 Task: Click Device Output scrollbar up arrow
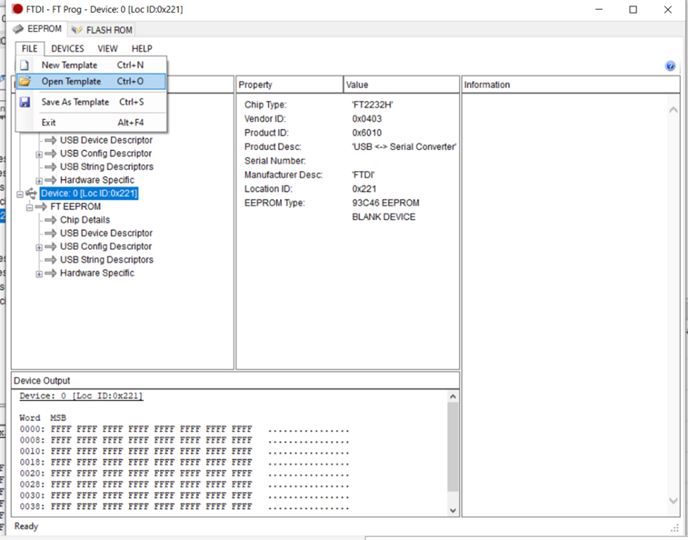click(453, 397)
